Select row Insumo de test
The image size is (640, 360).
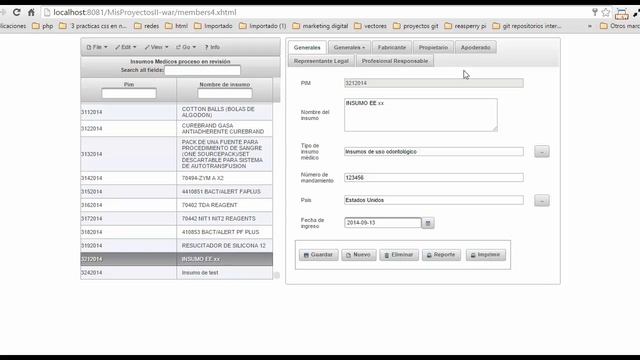176,273
